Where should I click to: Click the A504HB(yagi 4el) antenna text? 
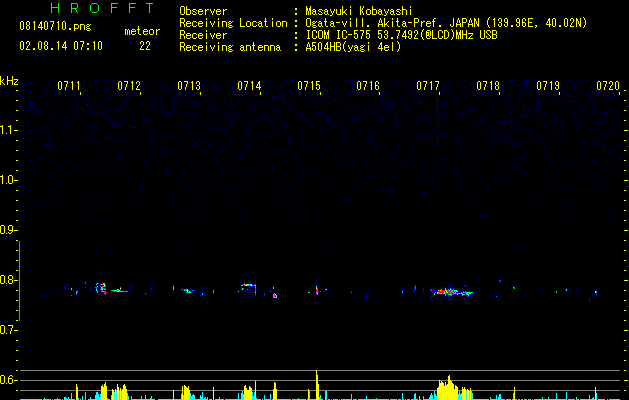coord(353,47)
